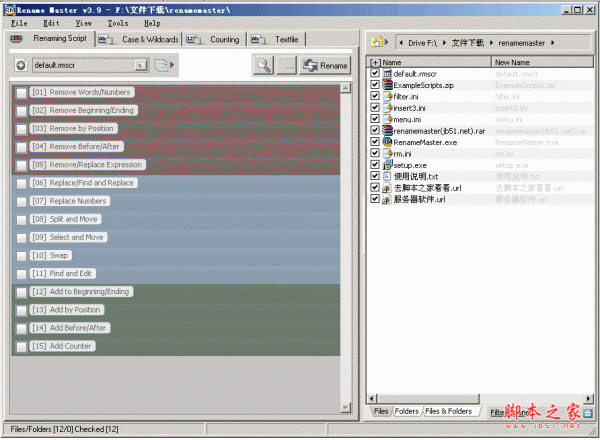Click the renamemaster(jb51.net).rar archive icon
The height and width of the screenshot is (440, 600).
(x=388, y=130)
